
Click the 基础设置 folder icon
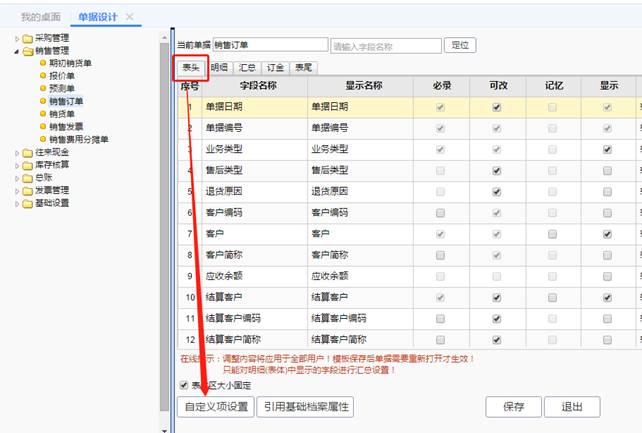click(28, 204)
